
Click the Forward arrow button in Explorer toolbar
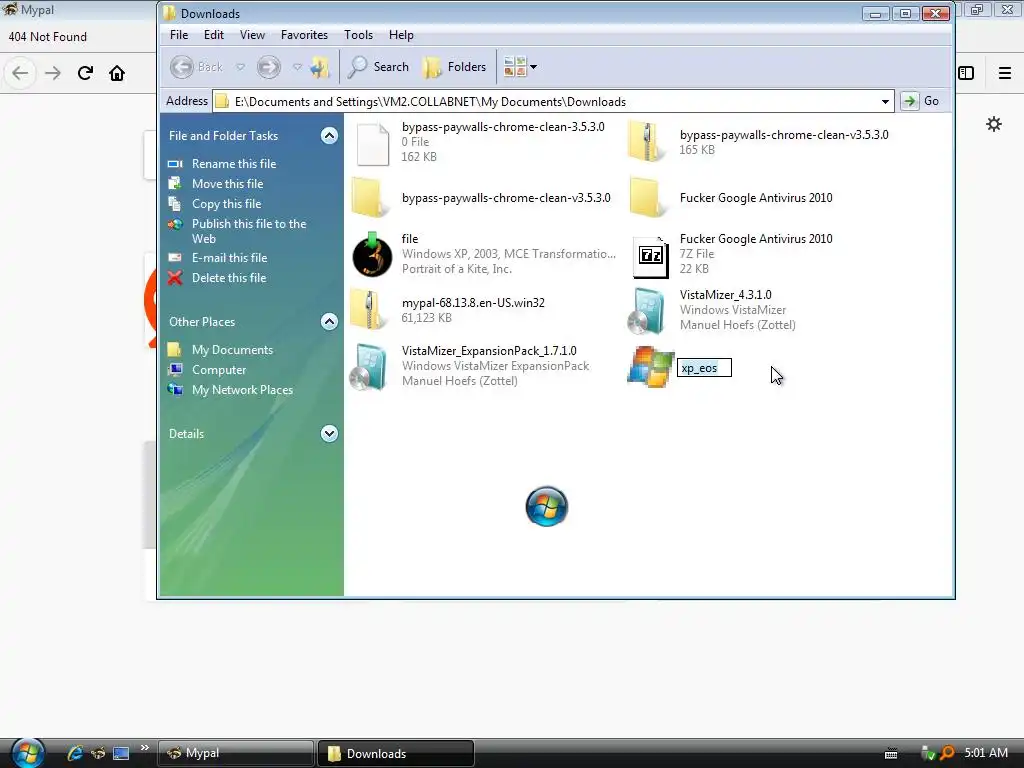click(268, 67)
